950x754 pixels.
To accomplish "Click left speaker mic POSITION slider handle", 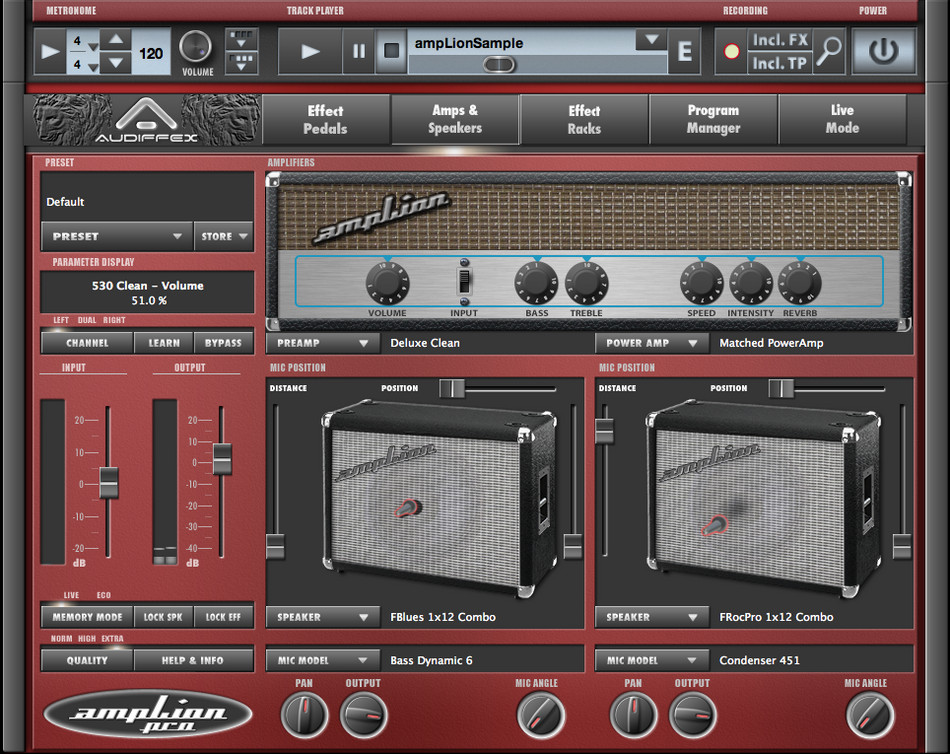I will [x=452, y=389].
